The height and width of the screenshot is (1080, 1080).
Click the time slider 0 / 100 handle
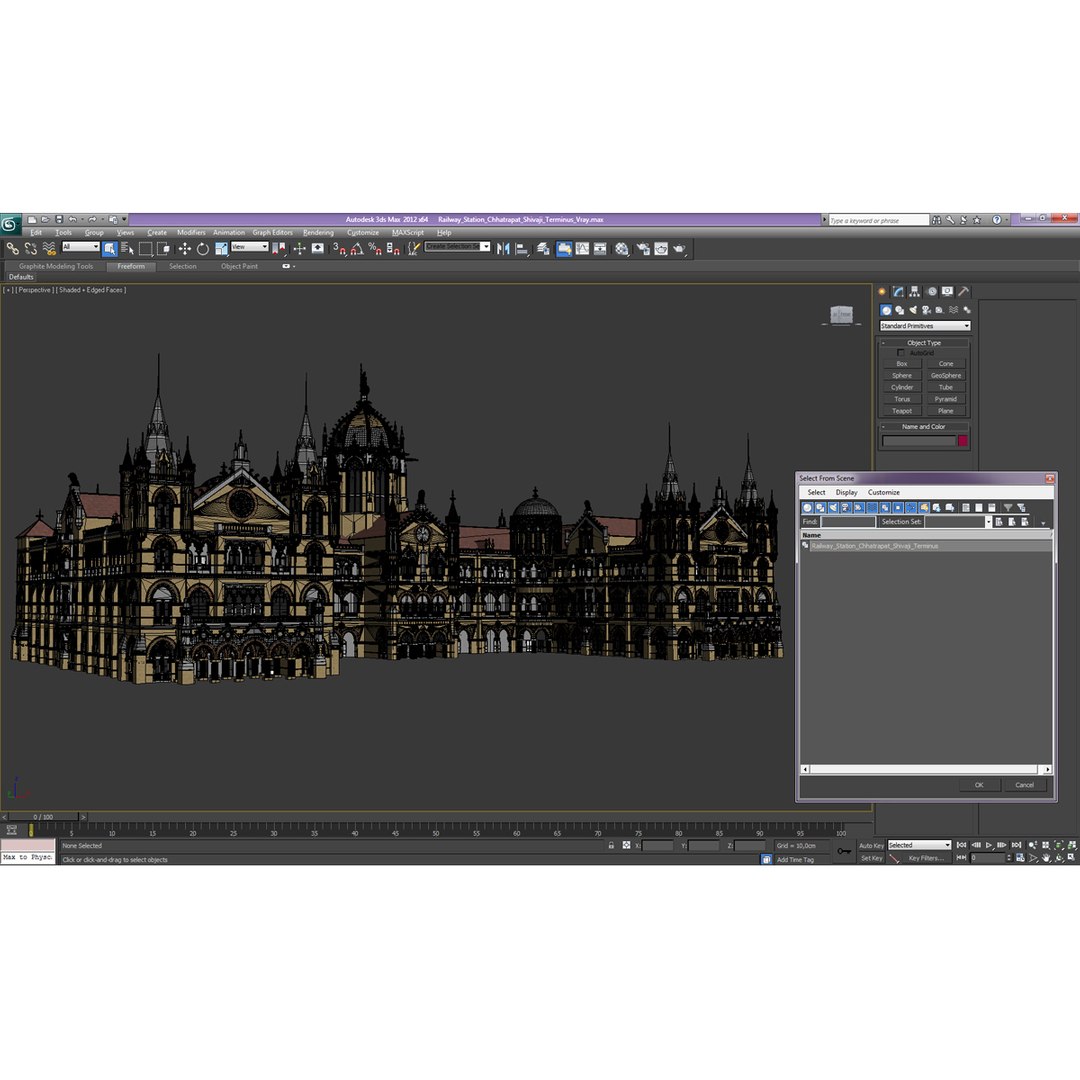[x=43, y=817]
